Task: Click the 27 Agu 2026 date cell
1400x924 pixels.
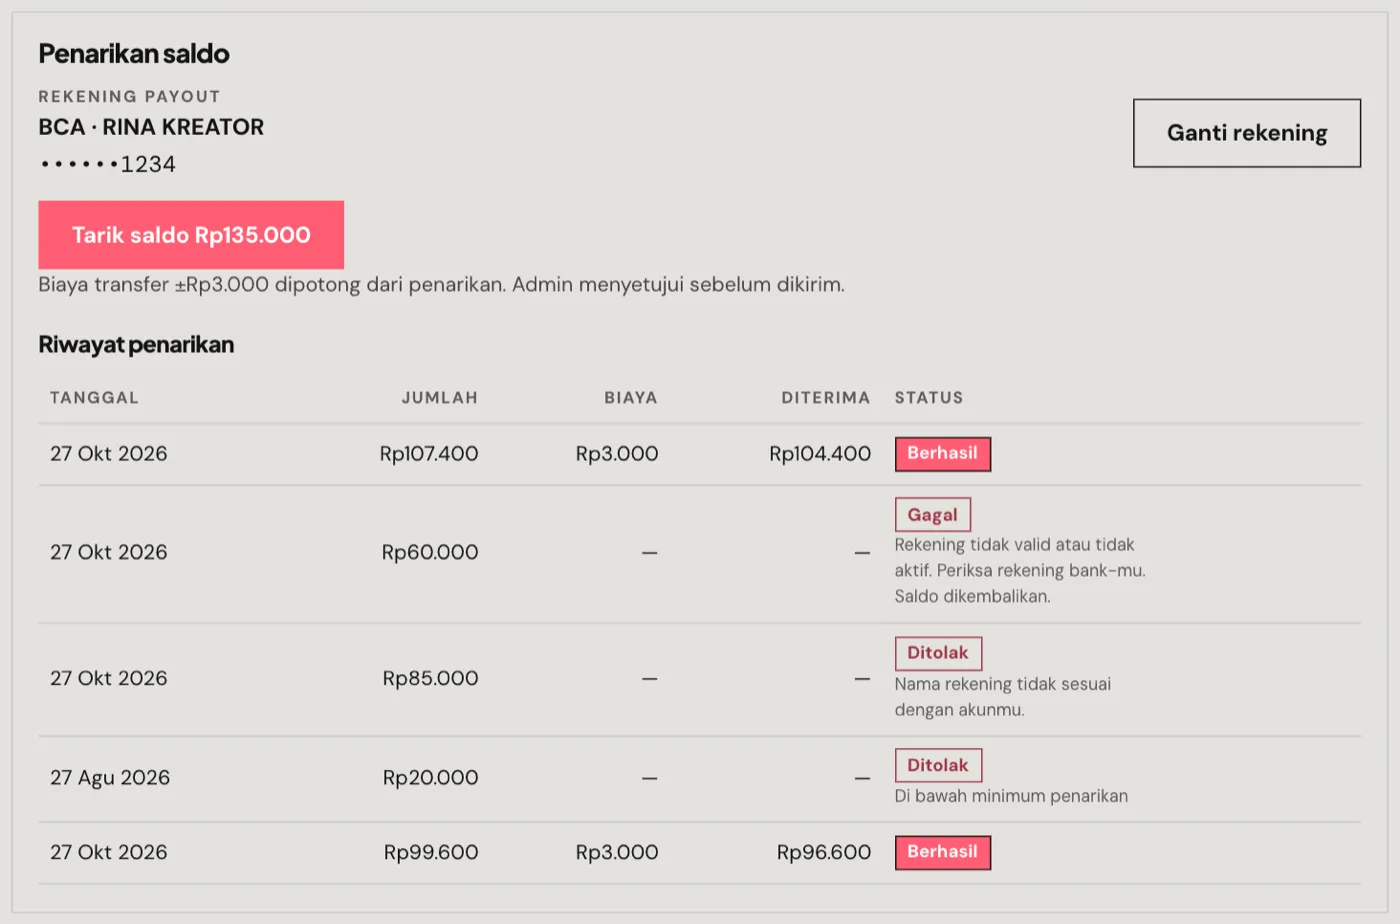Action: (110, 777)
